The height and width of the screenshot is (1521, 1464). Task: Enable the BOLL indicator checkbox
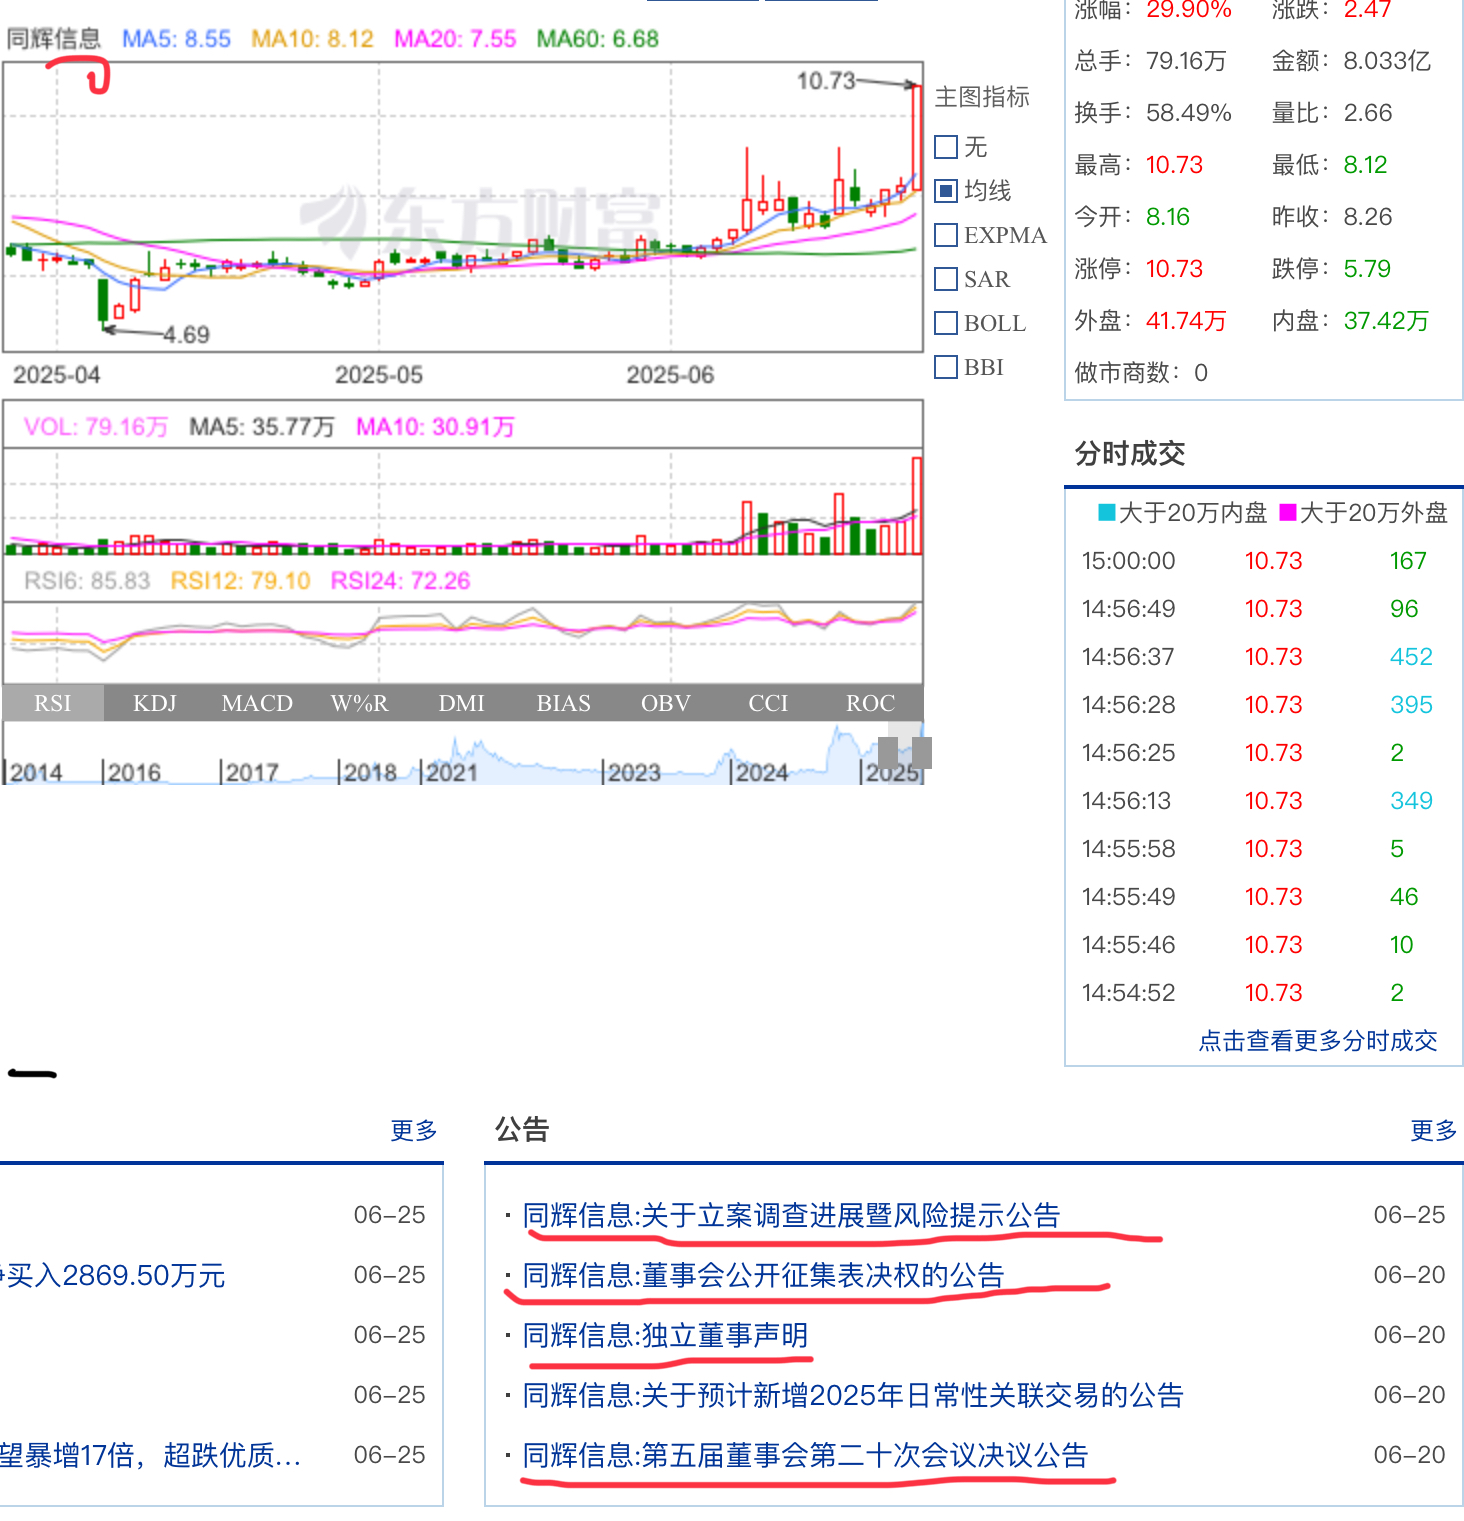[946, 323]
